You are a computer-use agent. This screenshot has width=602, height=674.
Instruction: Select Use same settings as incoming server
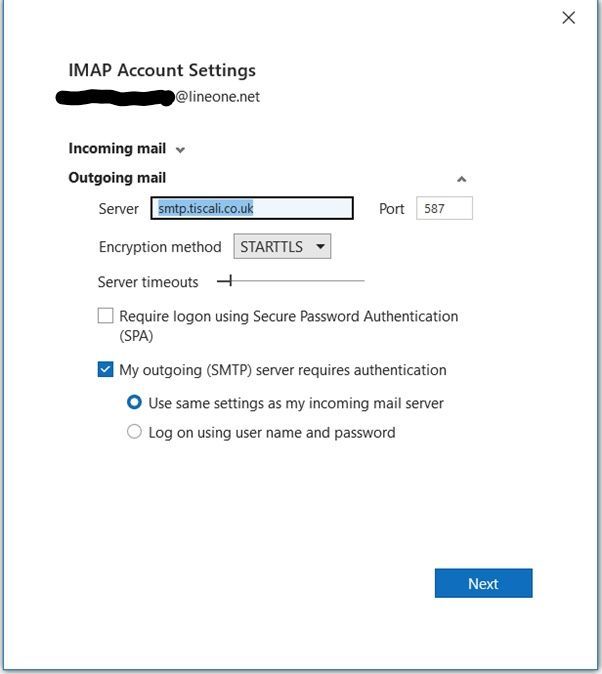(x=134, y=403)
